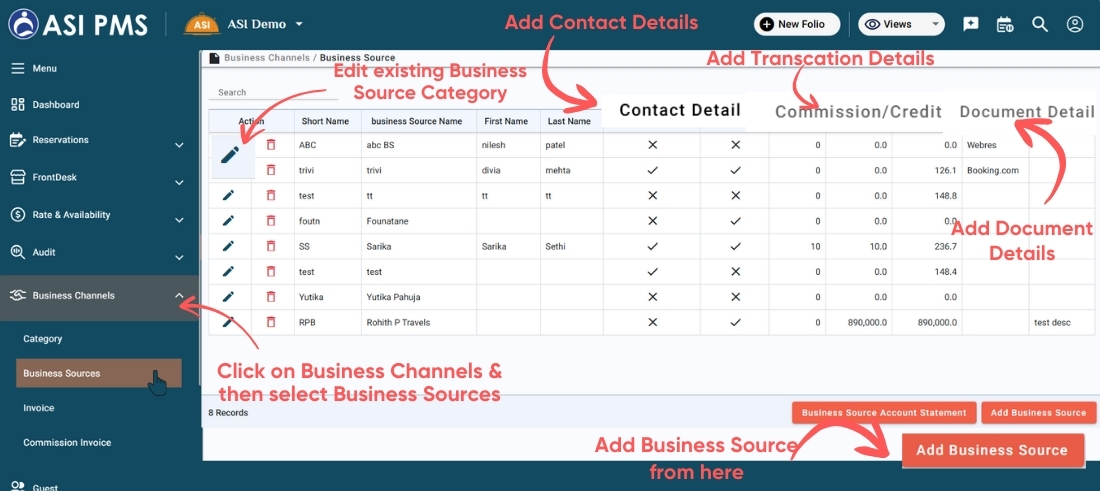This screenshot has height=491, width=1100.
Task: Delete the RPB Rohith P Travels row
Action: [271, 322]
